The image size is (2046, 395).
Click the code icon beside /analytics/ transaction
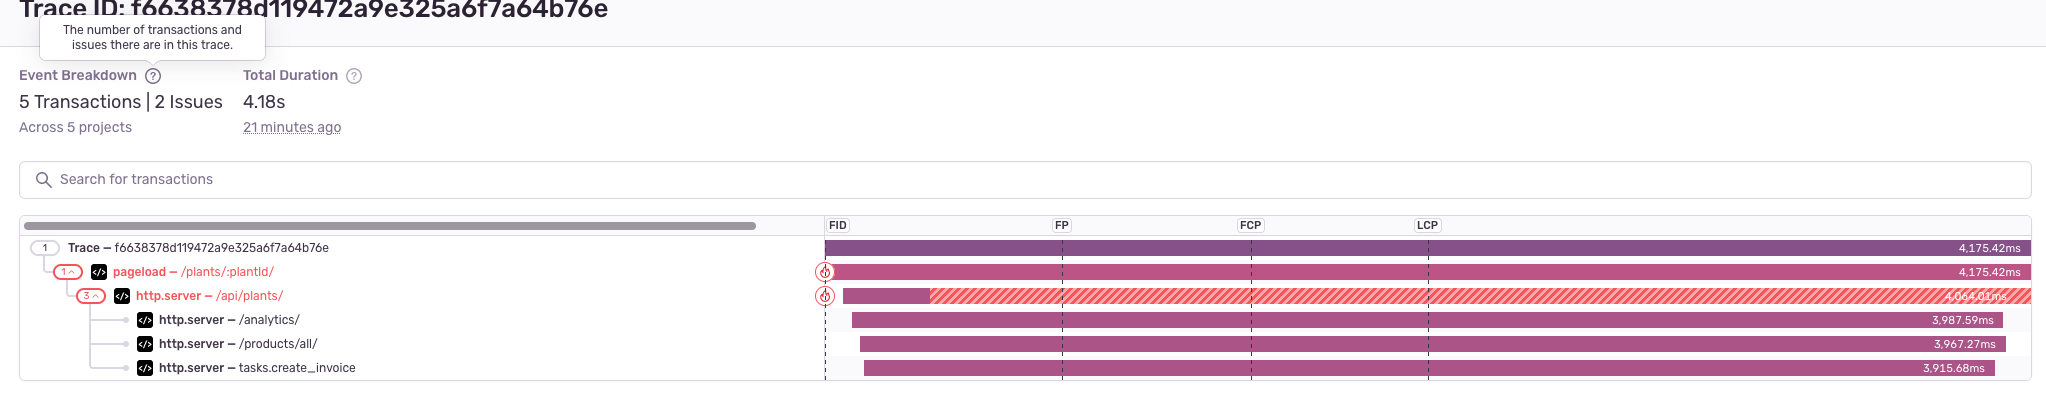pos(145,320)
